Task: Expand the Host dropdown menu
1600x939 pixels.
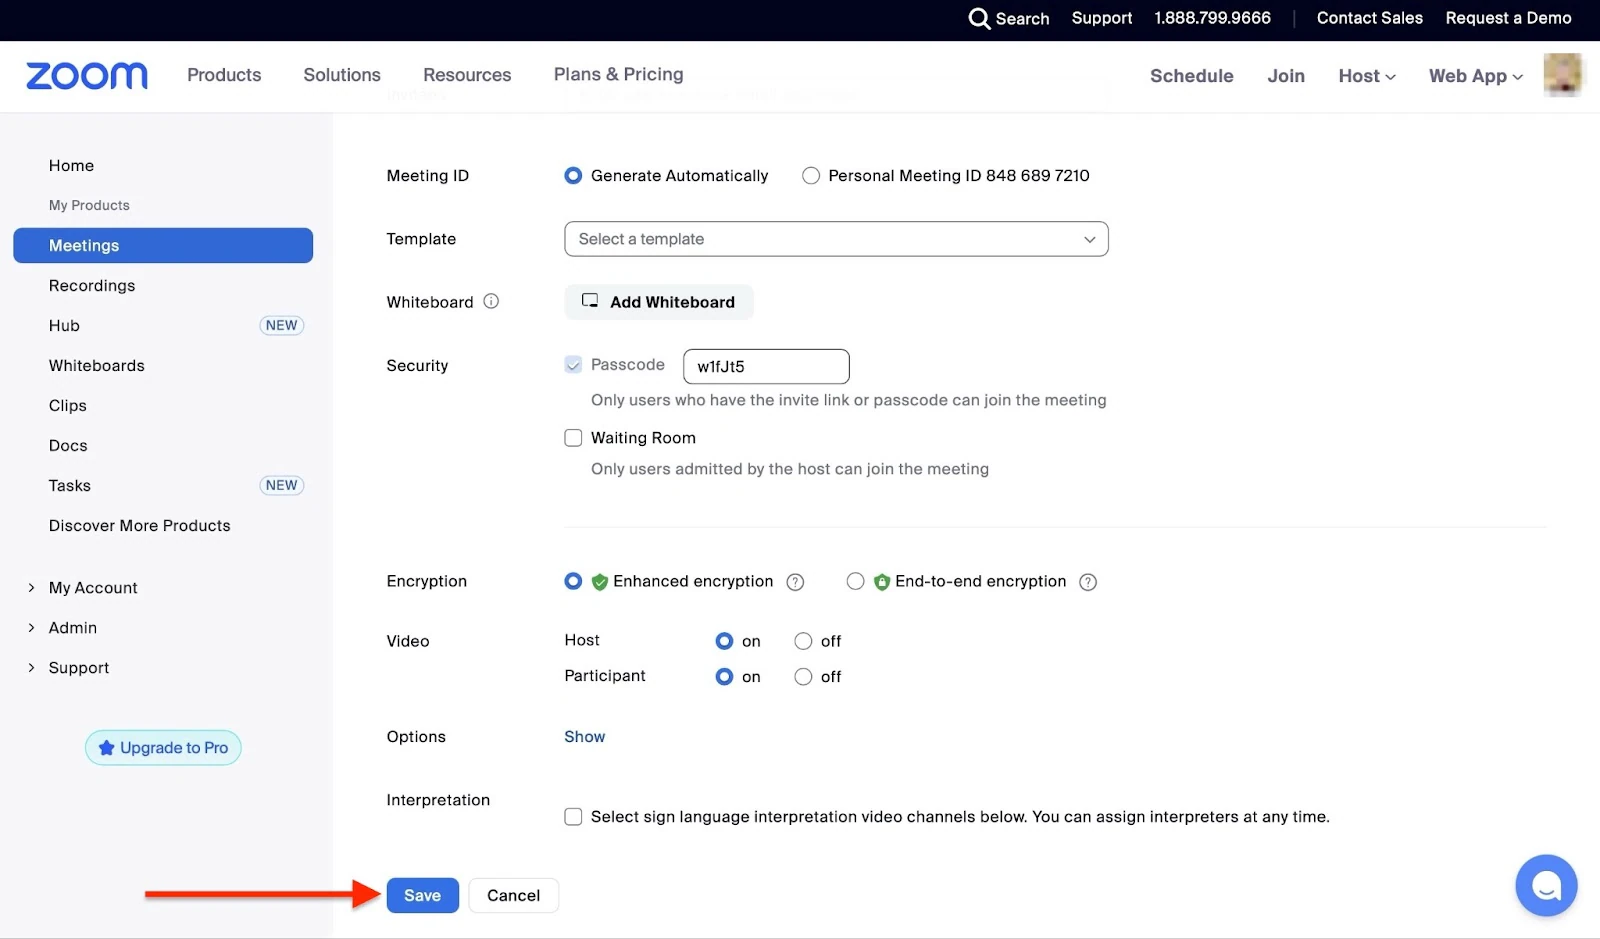Action: tap(1367, 76)
